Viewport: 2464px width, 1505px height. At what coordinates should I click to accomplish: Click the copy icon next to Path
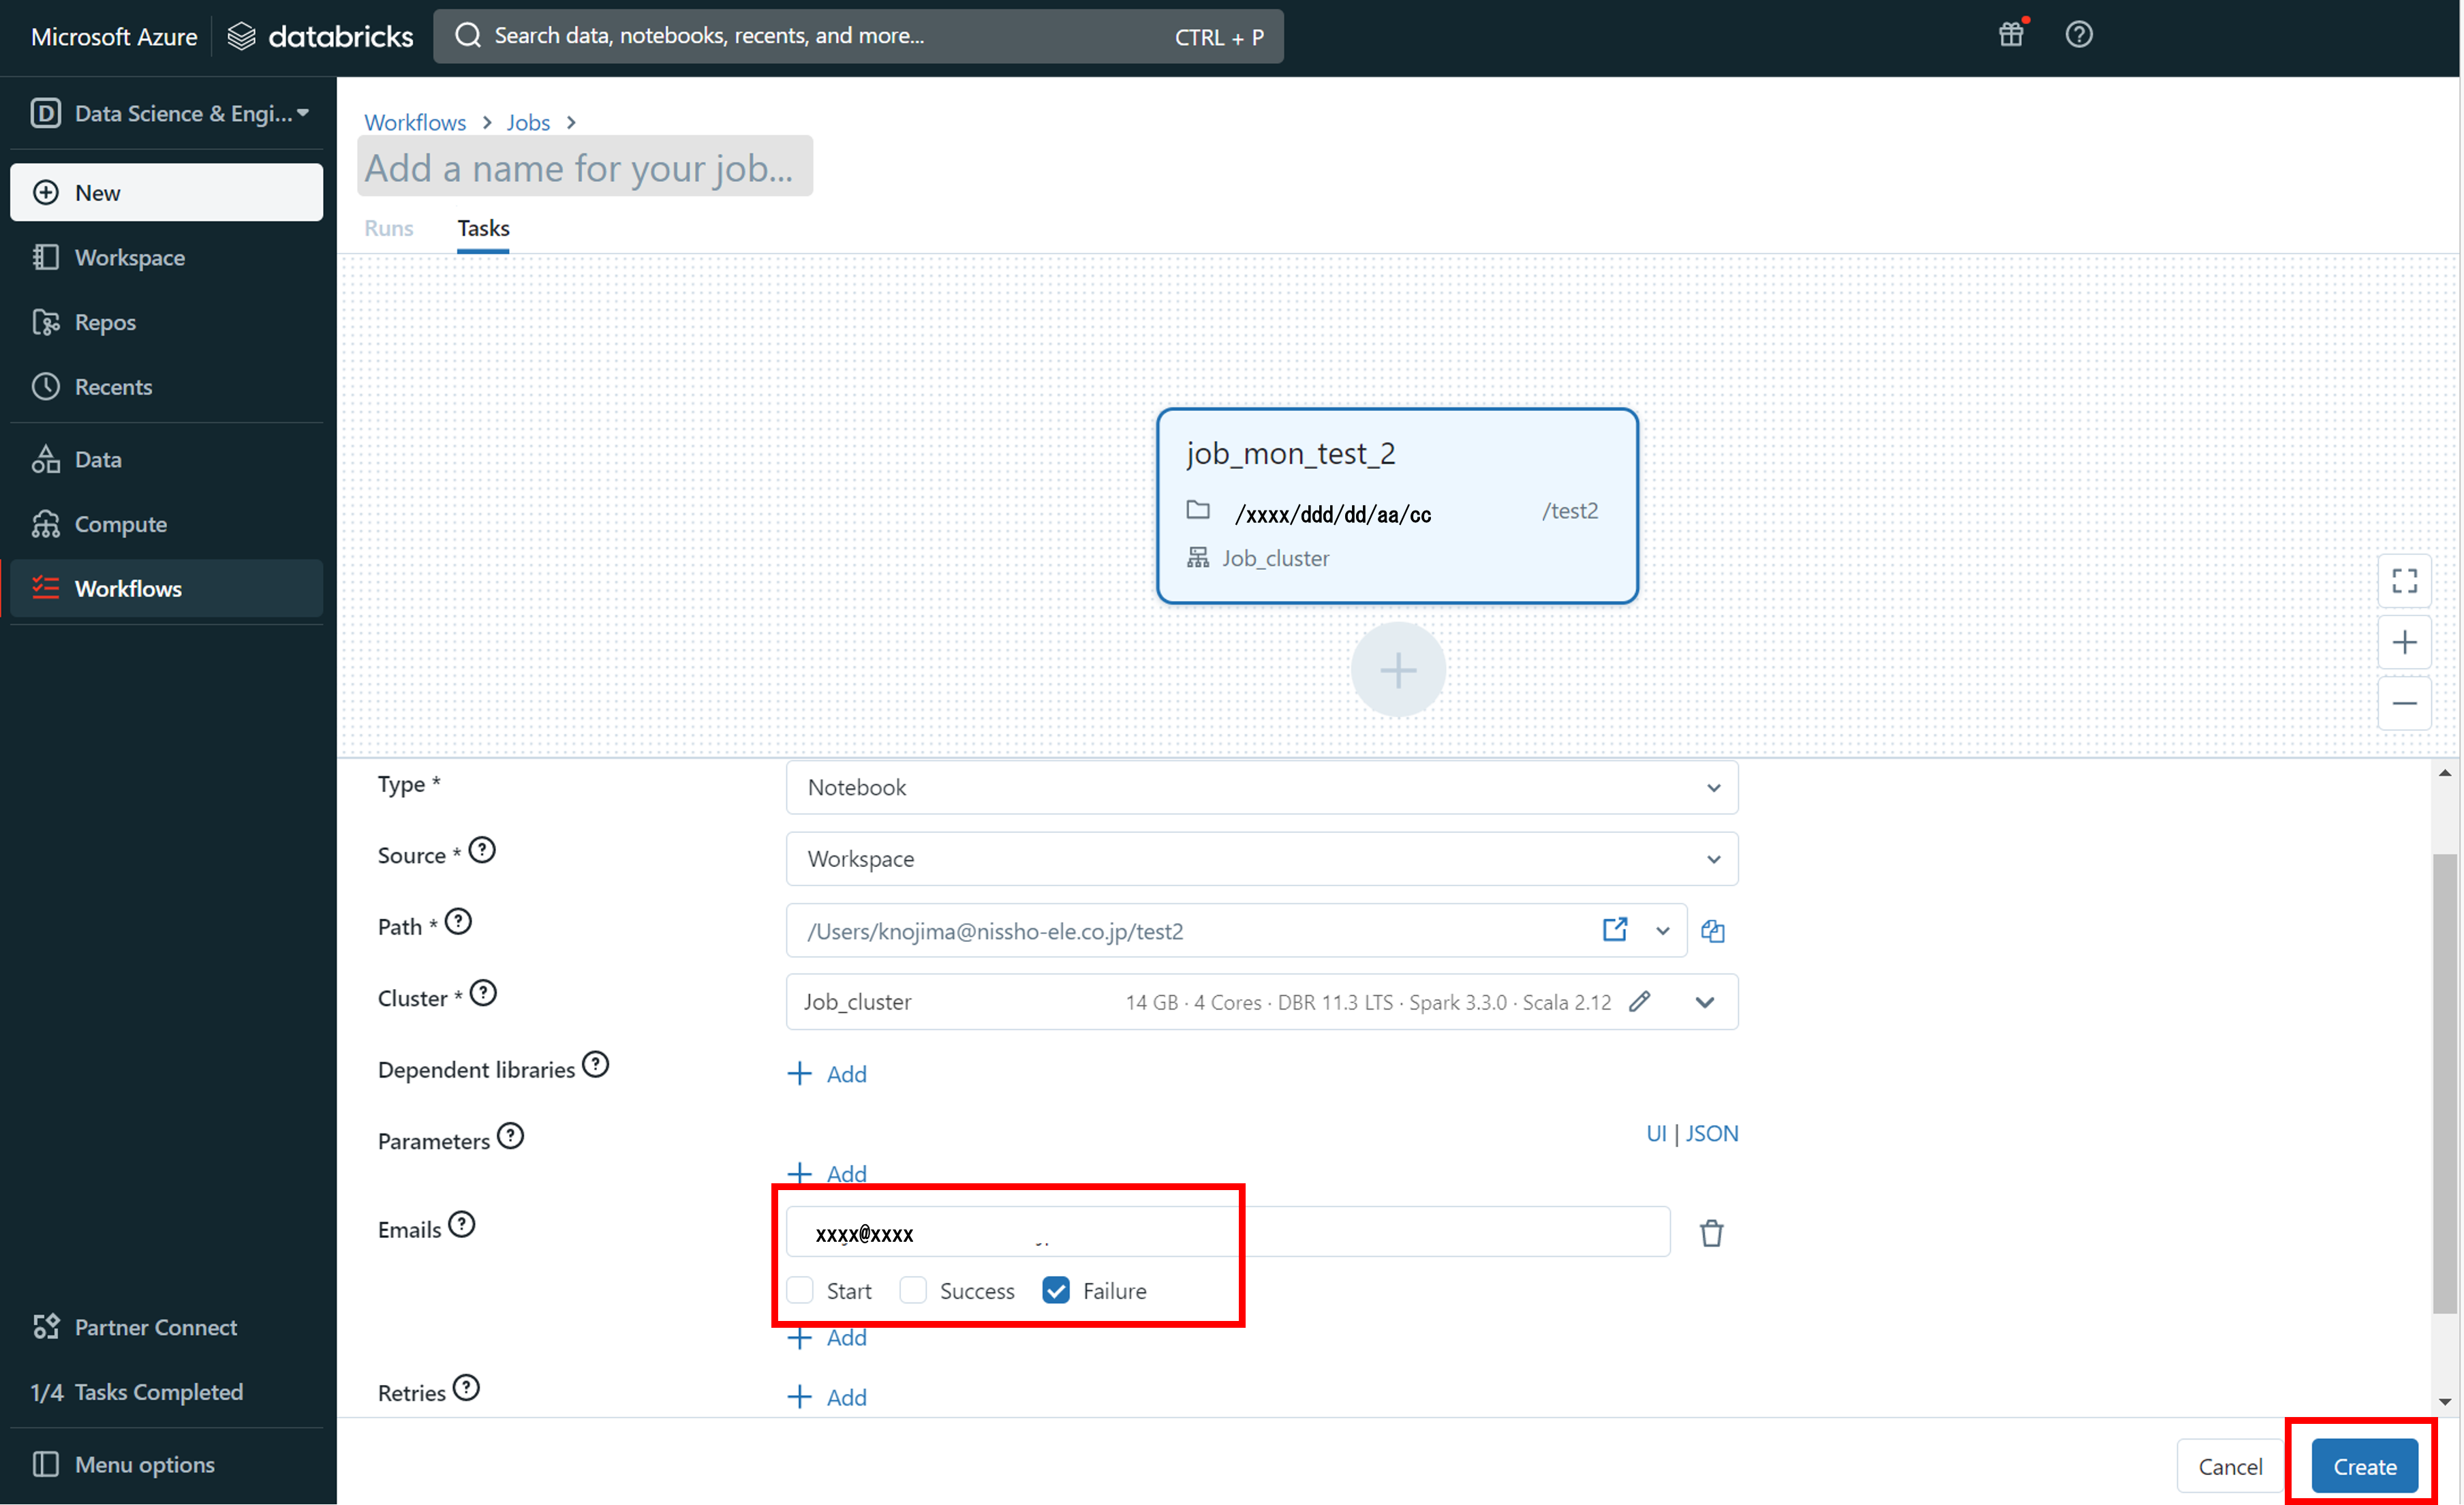(x=1713, y=931)
